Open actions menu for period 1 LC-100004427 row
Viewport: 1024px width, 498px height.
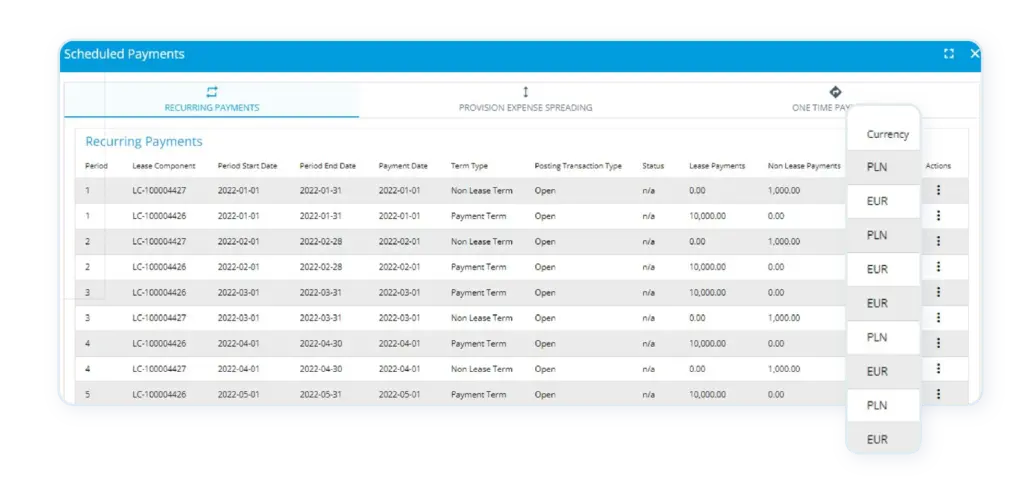pyautogui.click(x=938, y=190)
